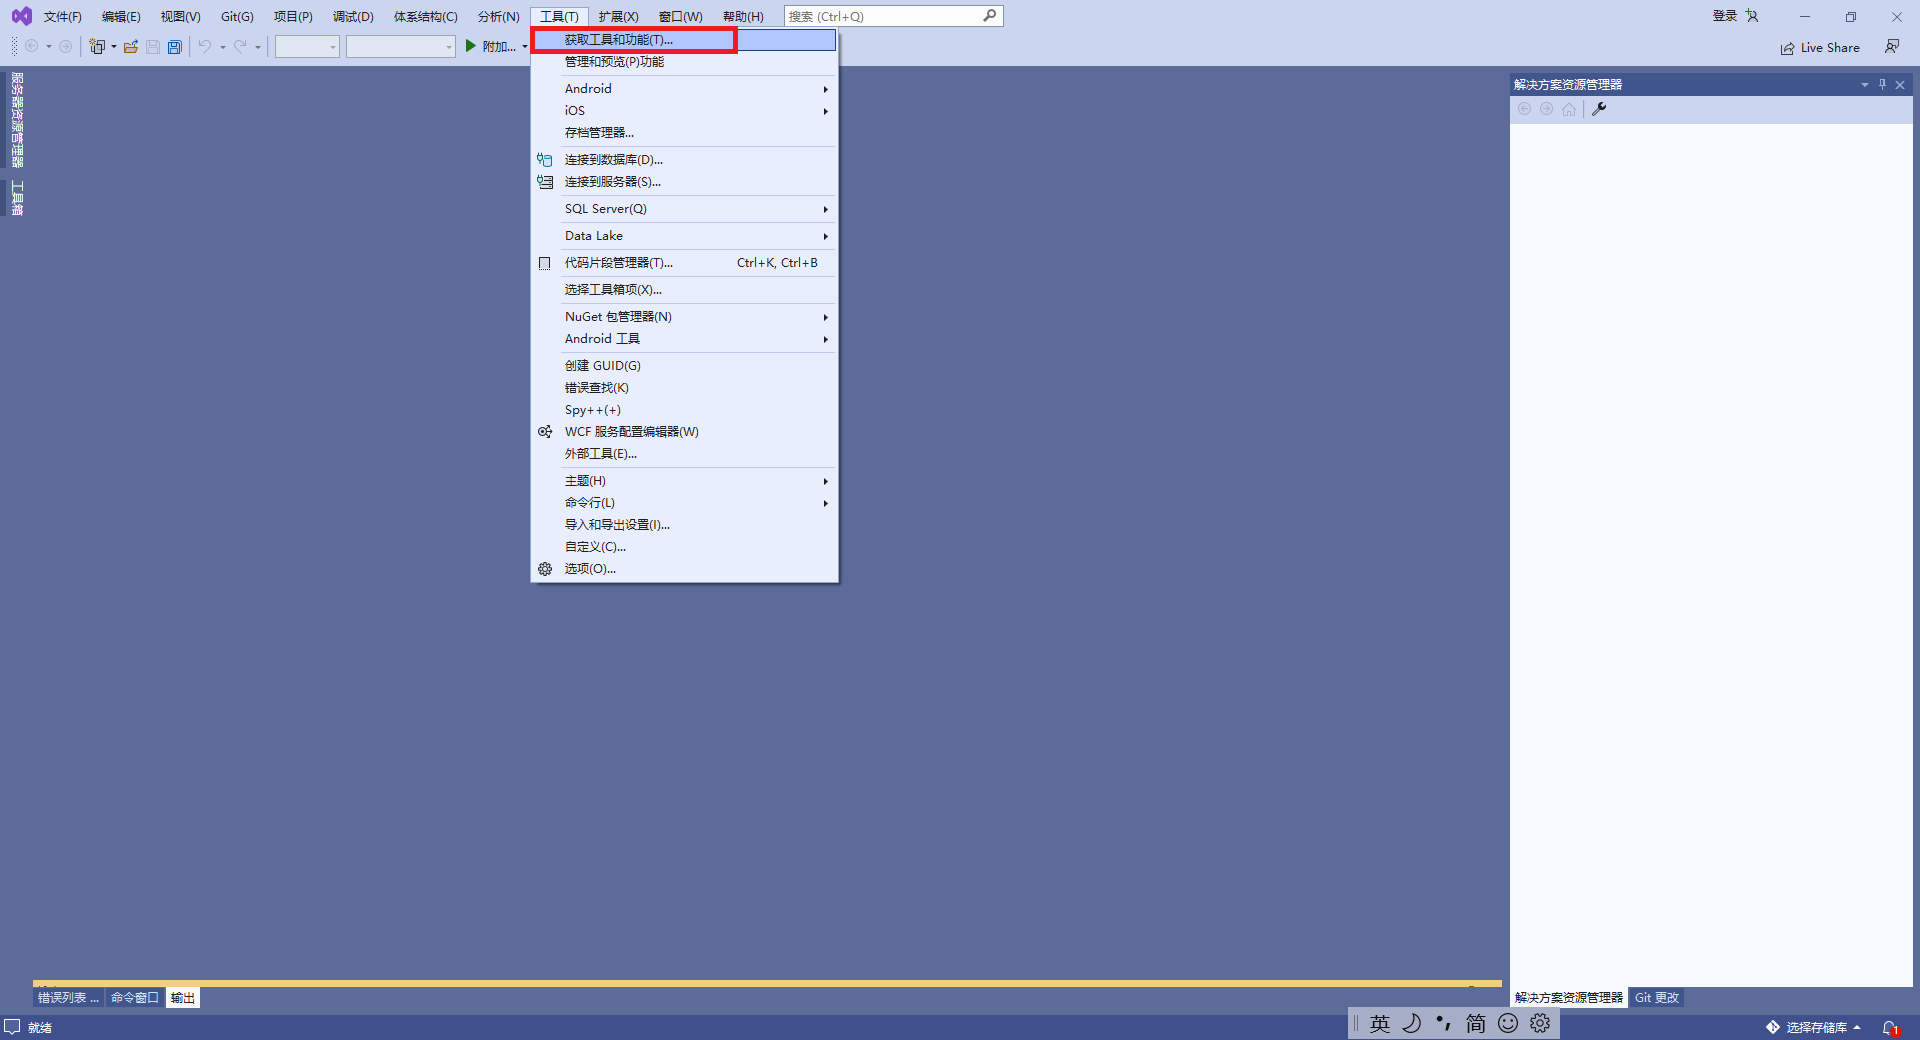The width and height of the screenshot is (1920, 1040).
Task: Click the redo toolbar icon
Action: coord(240,47)
